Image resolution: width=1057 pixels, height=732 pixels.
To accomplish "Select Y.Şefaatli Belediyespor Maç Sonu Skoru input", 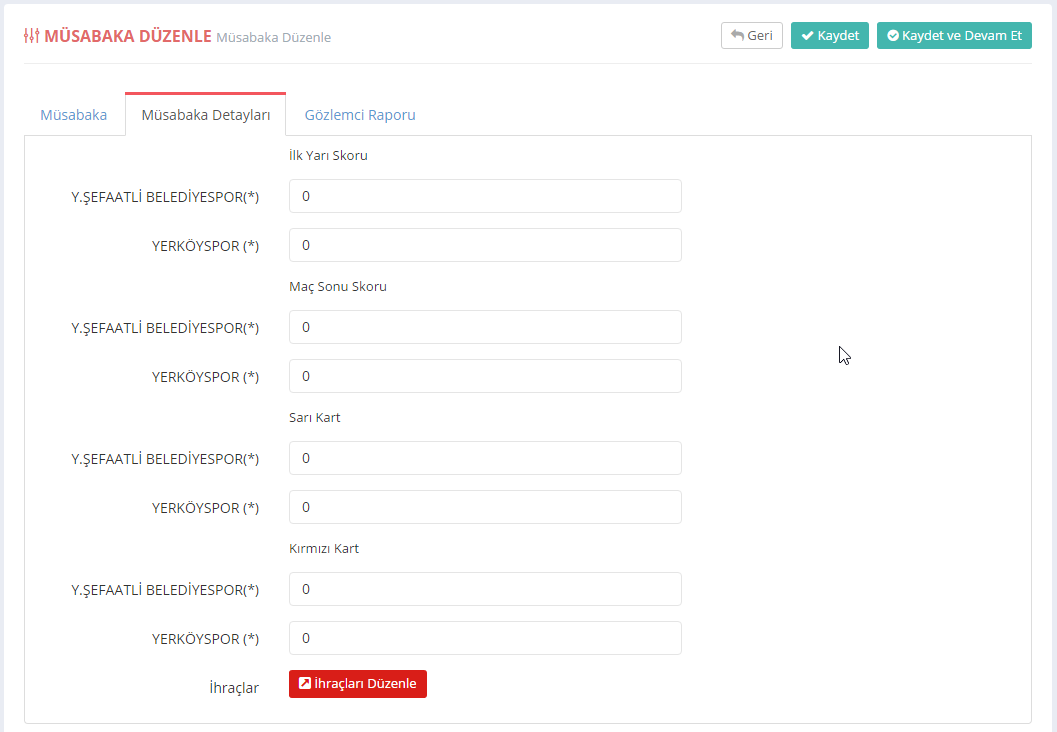I will click(x=485, y=327).
